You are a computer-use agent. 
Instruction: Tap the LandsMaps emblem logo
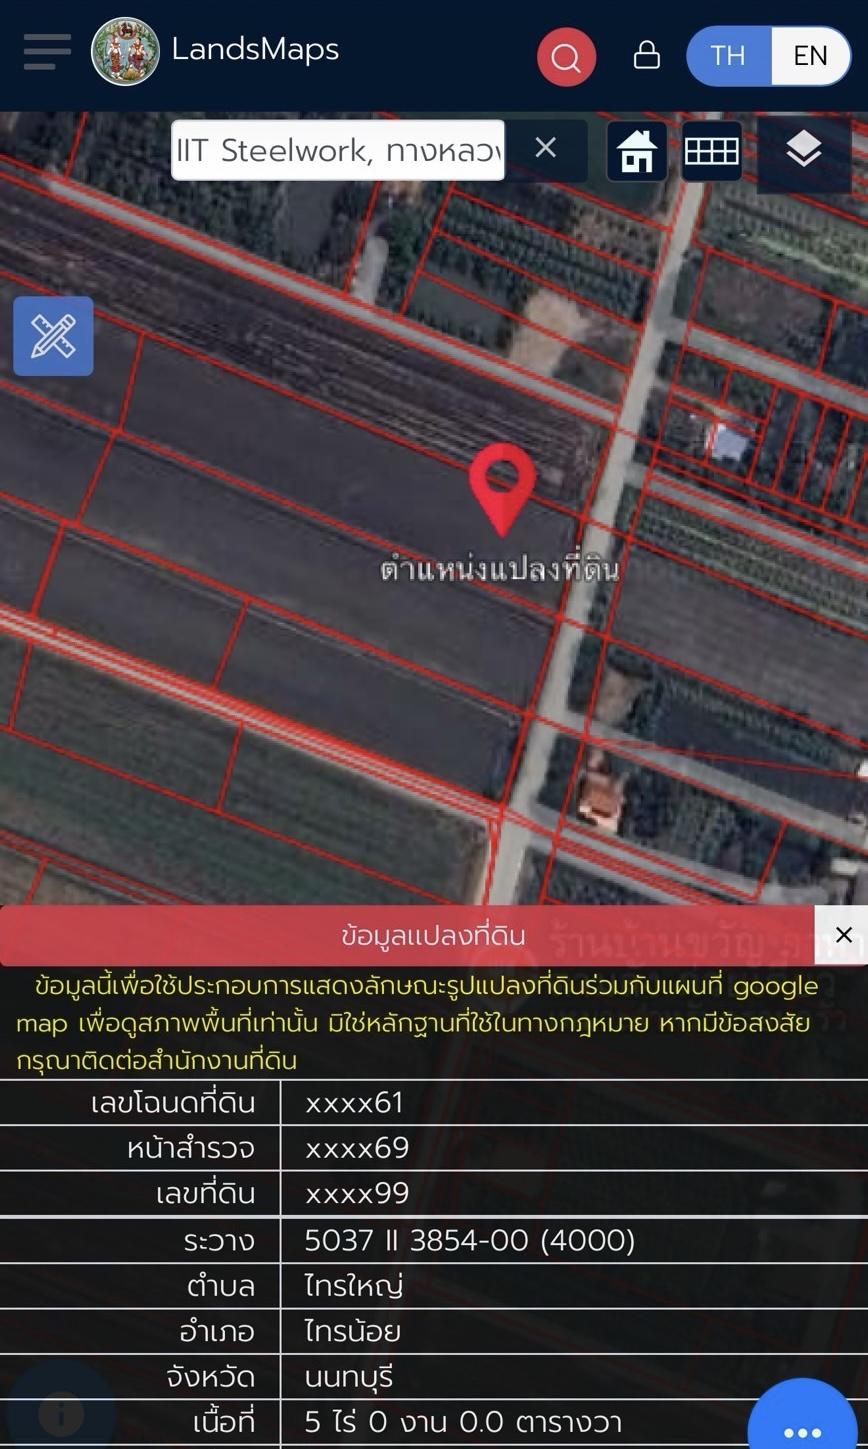[x=125, y=52]
